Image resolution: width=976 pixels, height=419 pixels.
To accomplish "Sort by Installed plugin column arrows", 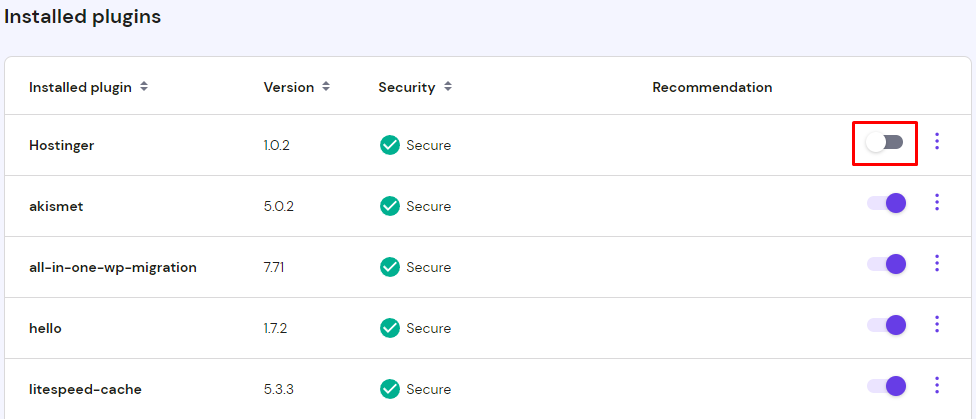I will 144,87.
